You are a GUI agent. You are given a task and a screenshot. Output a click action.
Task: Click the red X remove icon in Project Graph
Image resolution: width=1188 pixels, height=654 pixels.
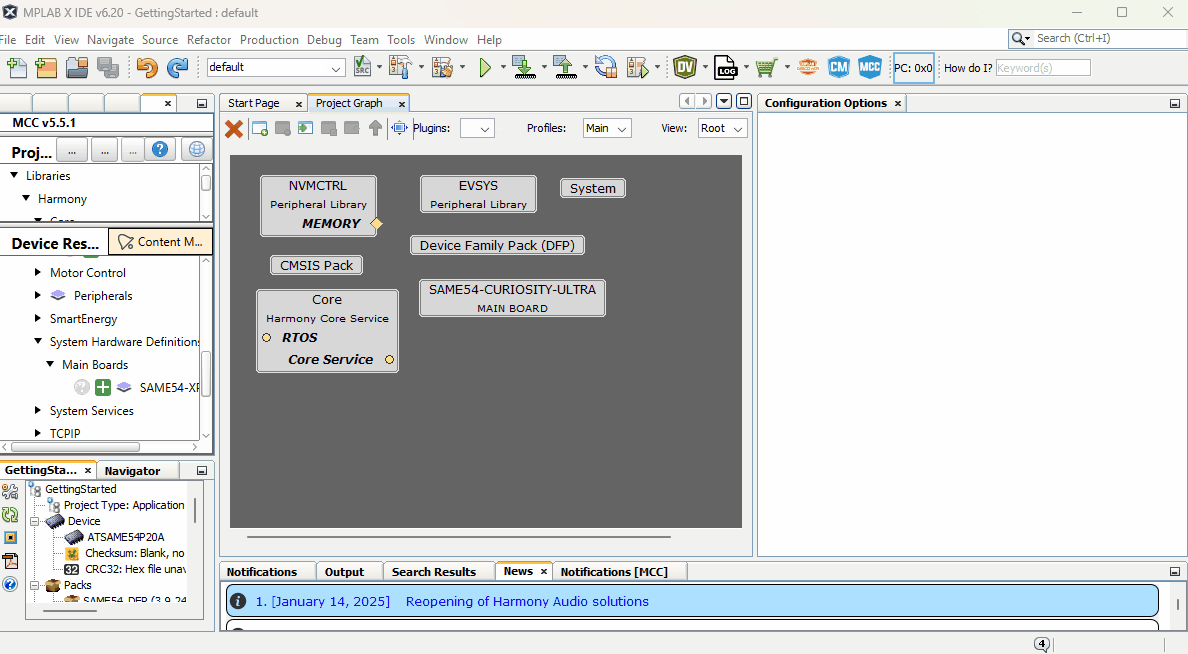tap(234, 129)
